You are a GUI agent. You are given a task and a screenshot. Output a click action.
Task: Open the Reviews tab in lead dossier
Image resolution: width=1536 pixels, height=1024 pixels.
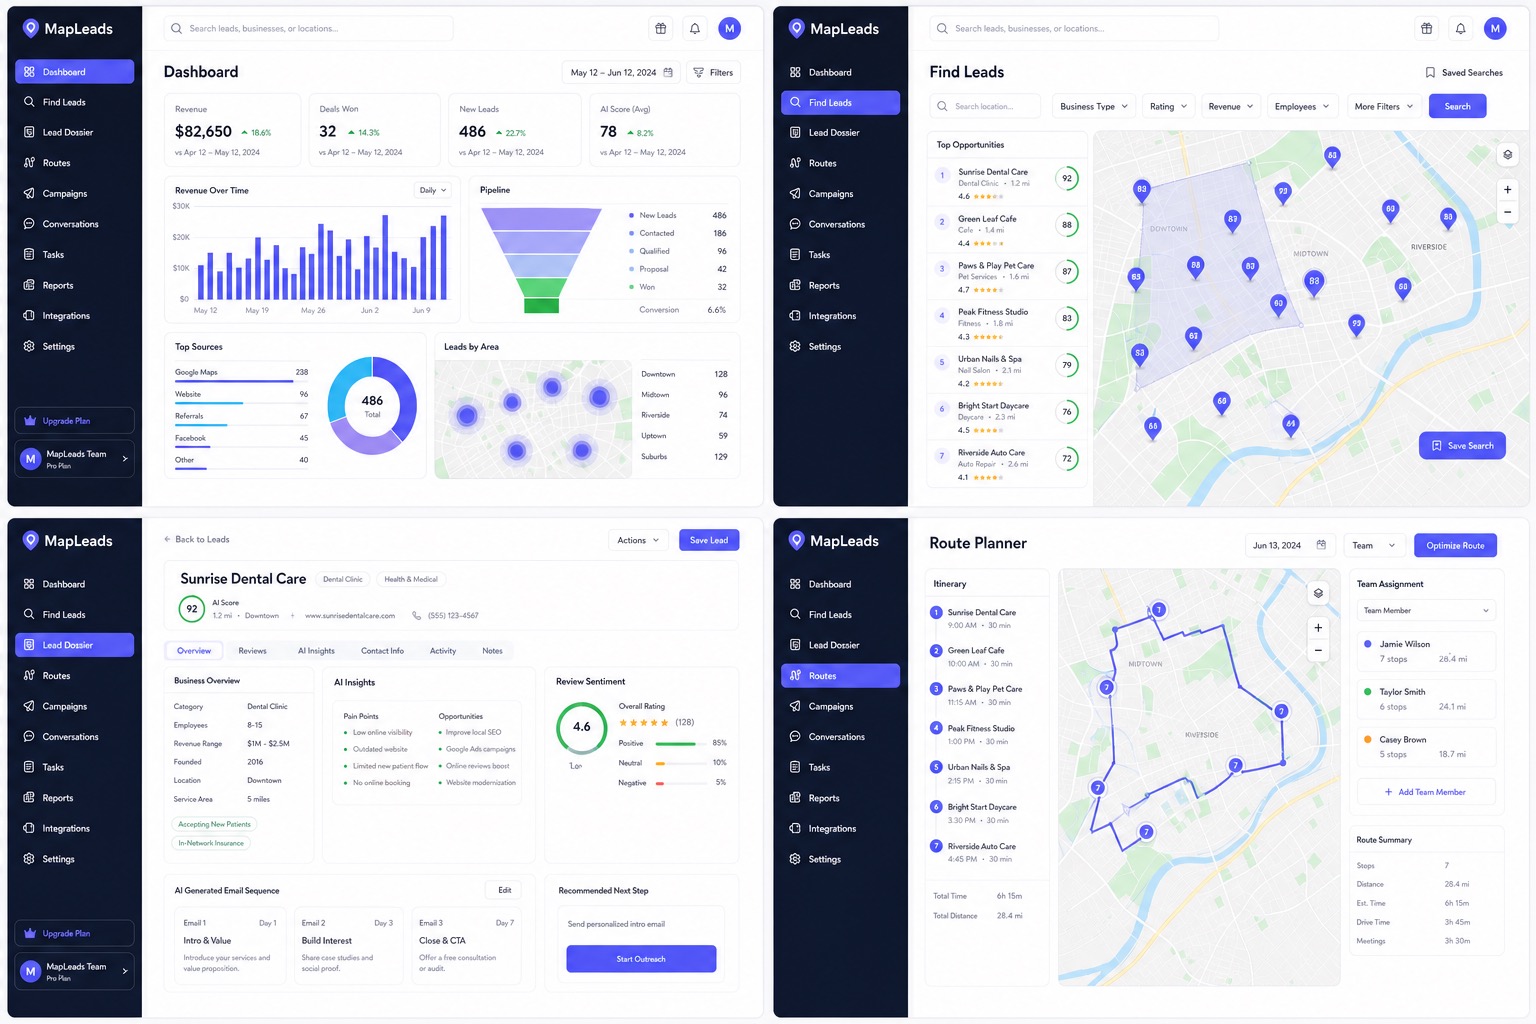(252, 651)
